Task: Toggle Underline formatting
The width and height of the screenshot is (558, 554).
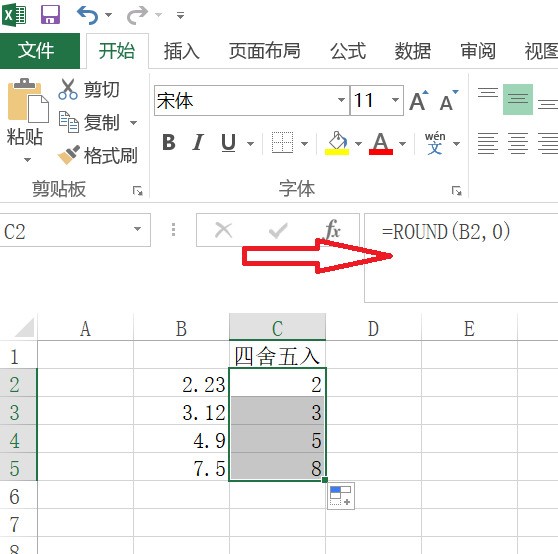Action: click(228, 143)
